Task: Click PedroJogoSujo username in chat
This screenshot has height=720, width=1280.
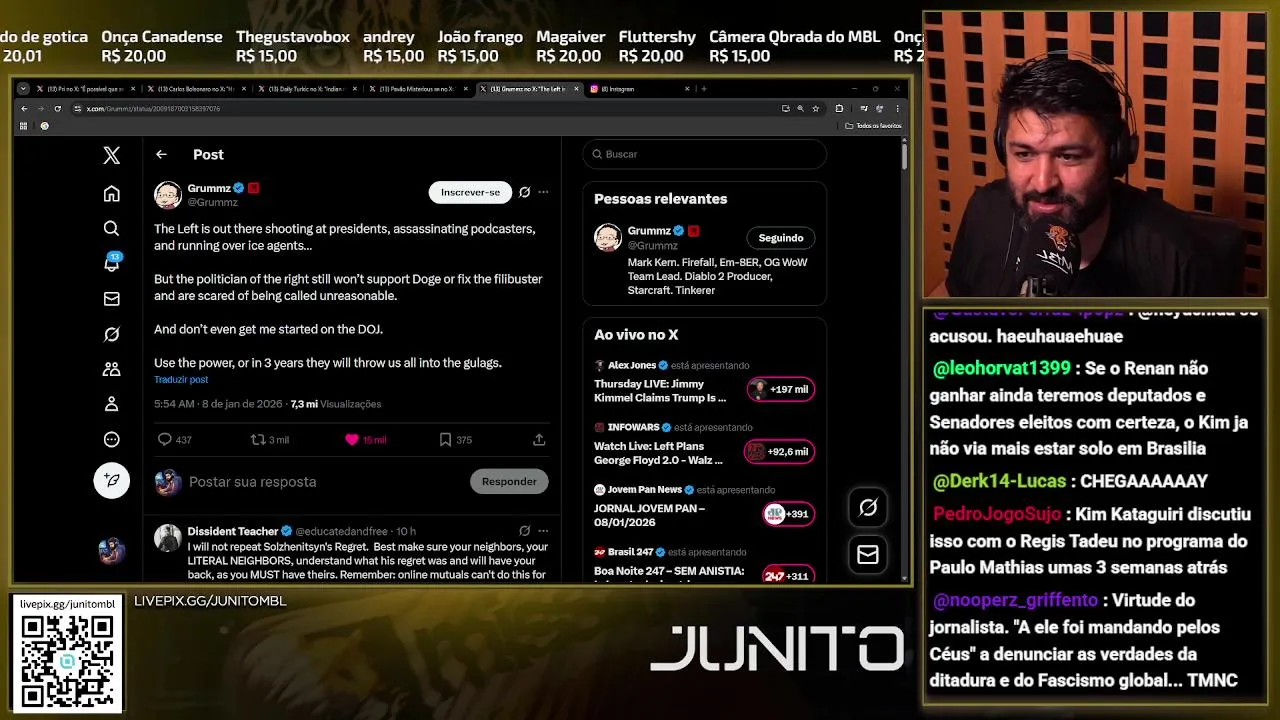Action: tap(997, 515)
